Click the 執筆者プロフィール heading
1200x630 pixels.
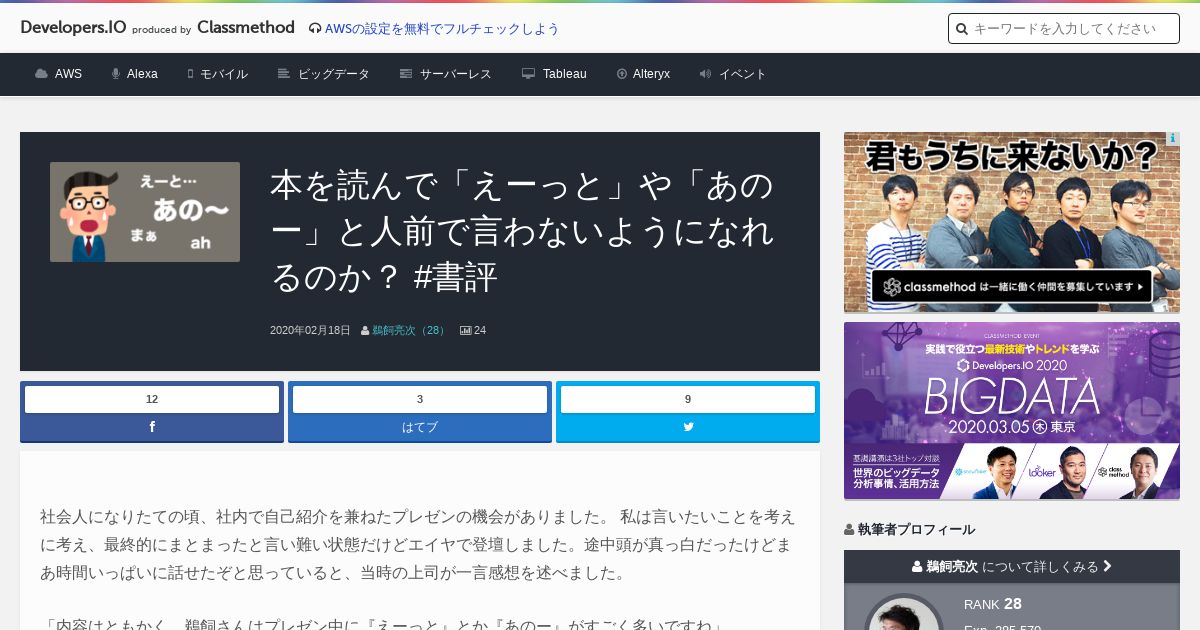pos(916,530)
